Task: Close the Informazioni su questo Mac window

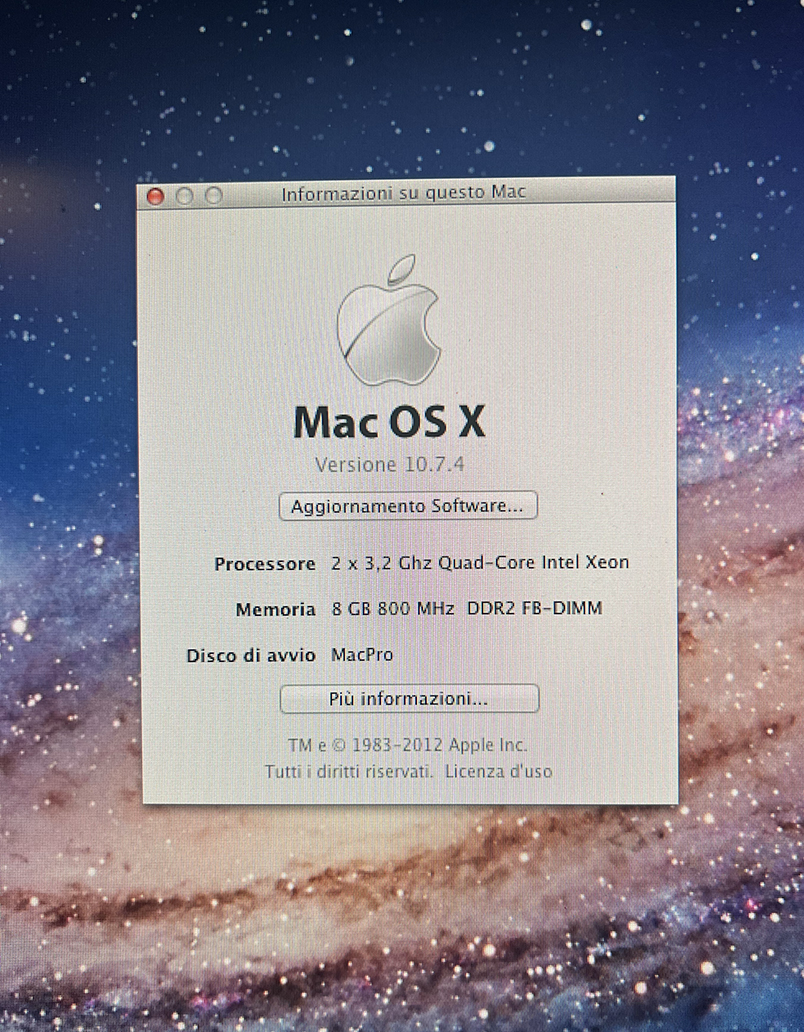Action: click(x=155, y=196)
